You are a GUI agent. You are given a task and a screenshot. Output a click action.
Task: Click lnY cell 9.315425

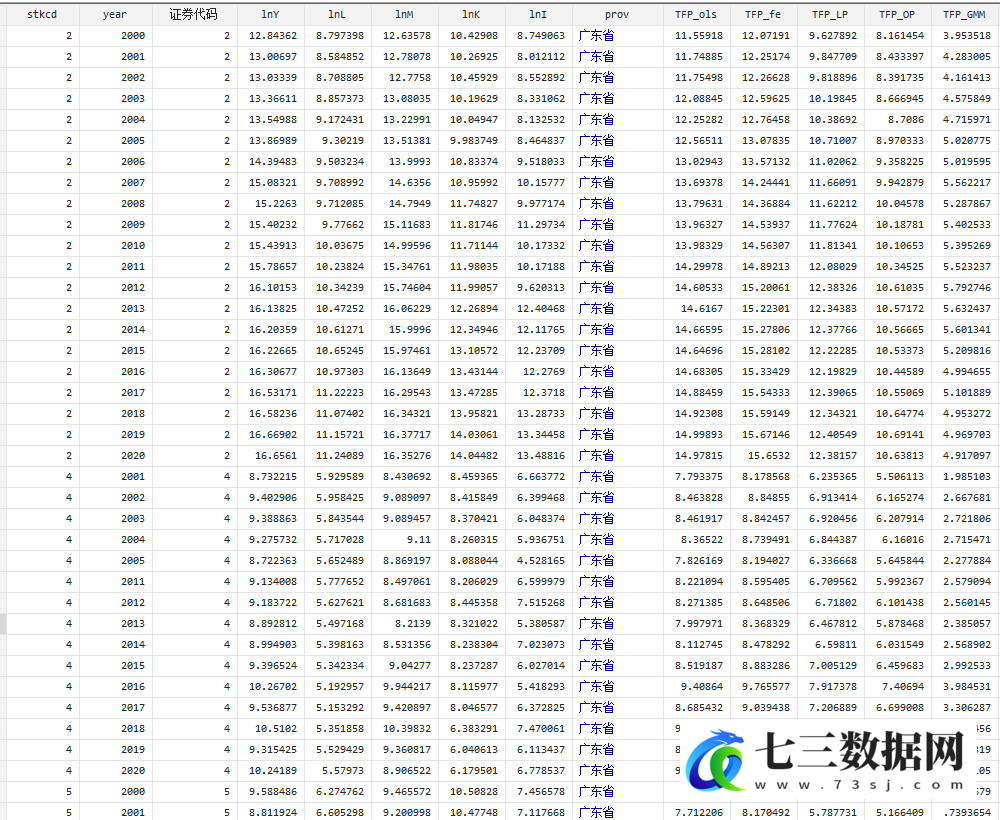pos(270,750)
